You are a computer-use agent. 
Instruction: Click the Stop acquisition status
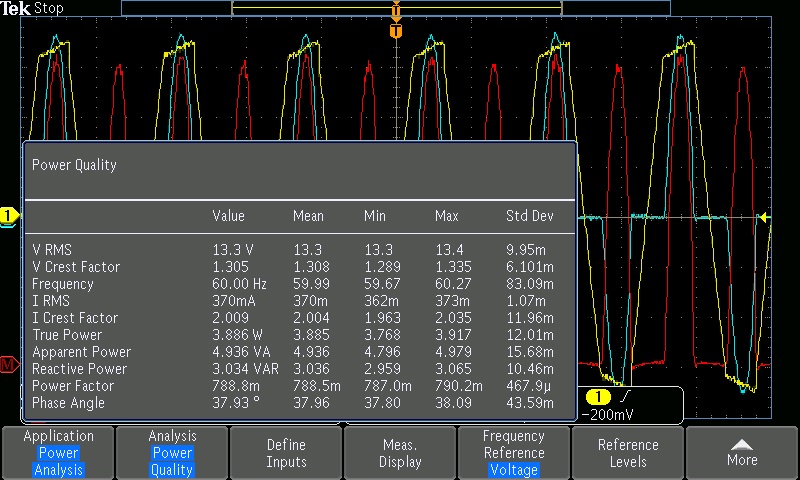(48, 8)
